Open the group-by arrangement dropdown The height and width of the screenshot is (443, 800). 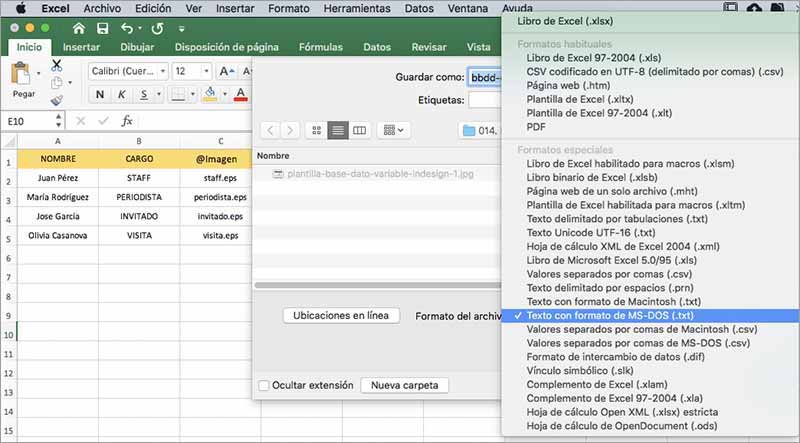(393, 130)
